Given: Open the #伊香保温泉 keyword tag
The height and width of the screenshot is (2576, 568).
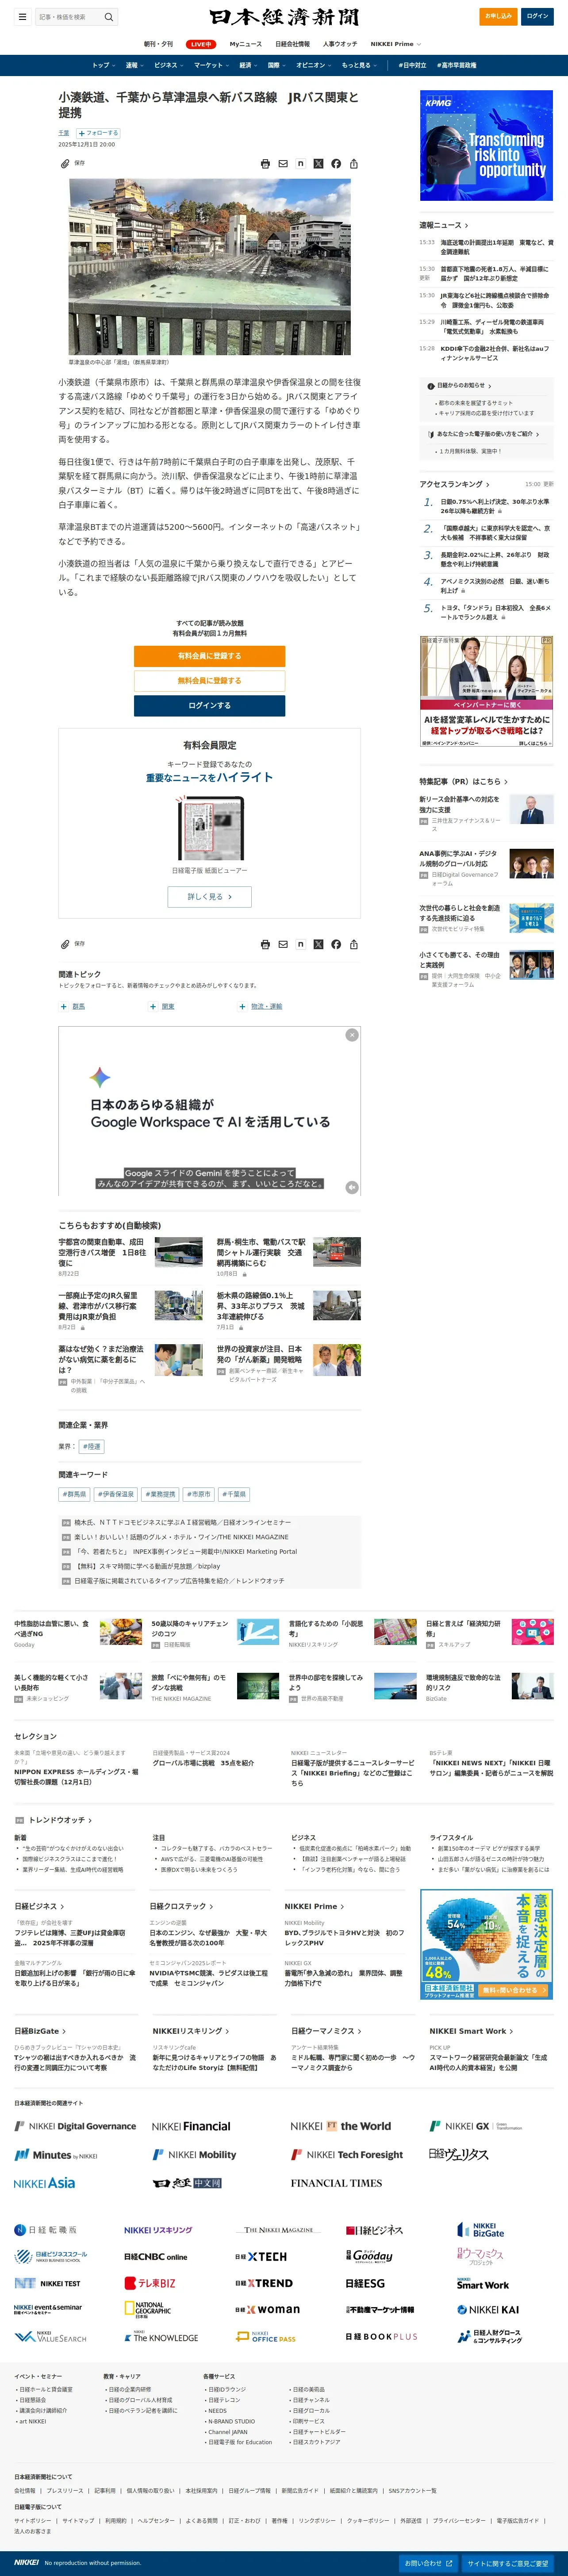Looking at the screenshot, I should coord(115,1494).
